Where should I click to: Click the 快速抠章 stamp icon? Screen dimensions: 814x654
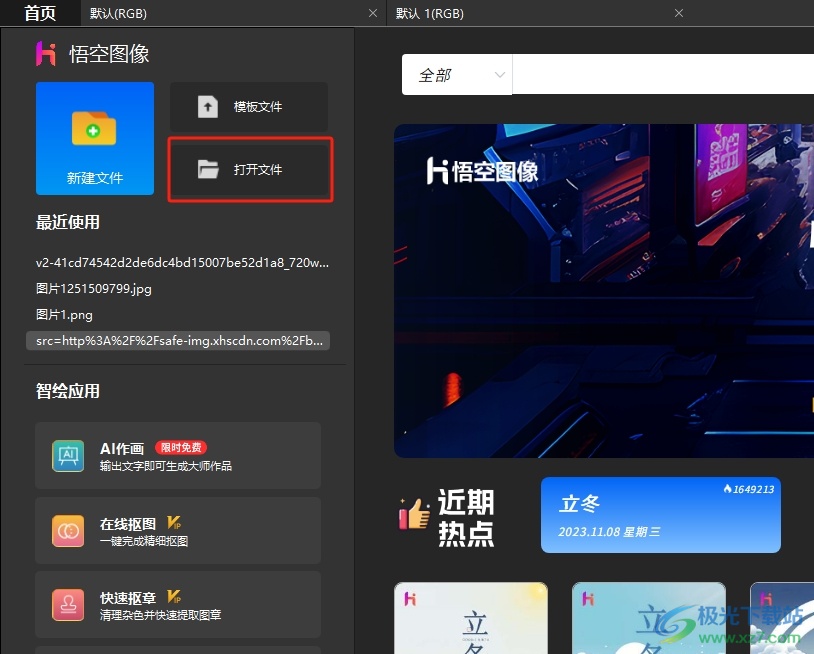[x=68, y=605]
